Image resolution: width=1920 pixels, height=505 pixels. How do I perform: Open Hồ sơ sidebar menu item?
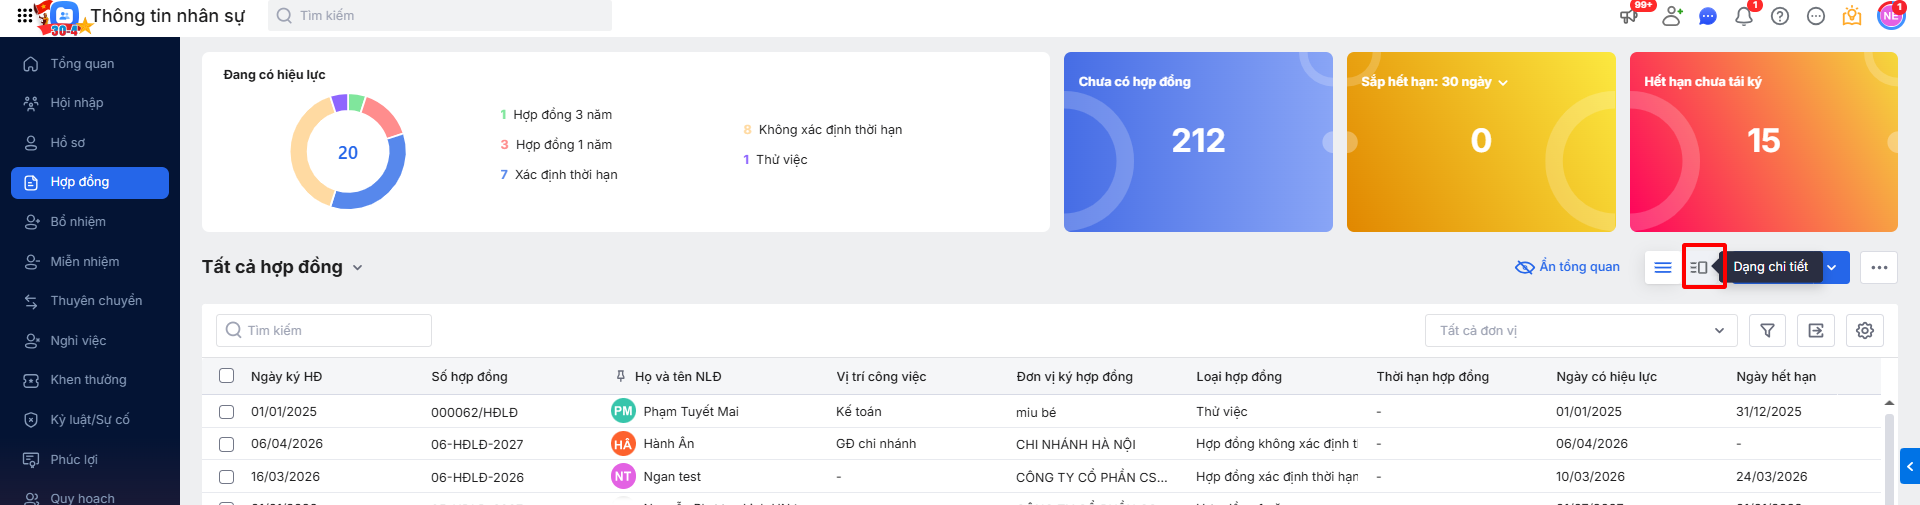point(67,143)
